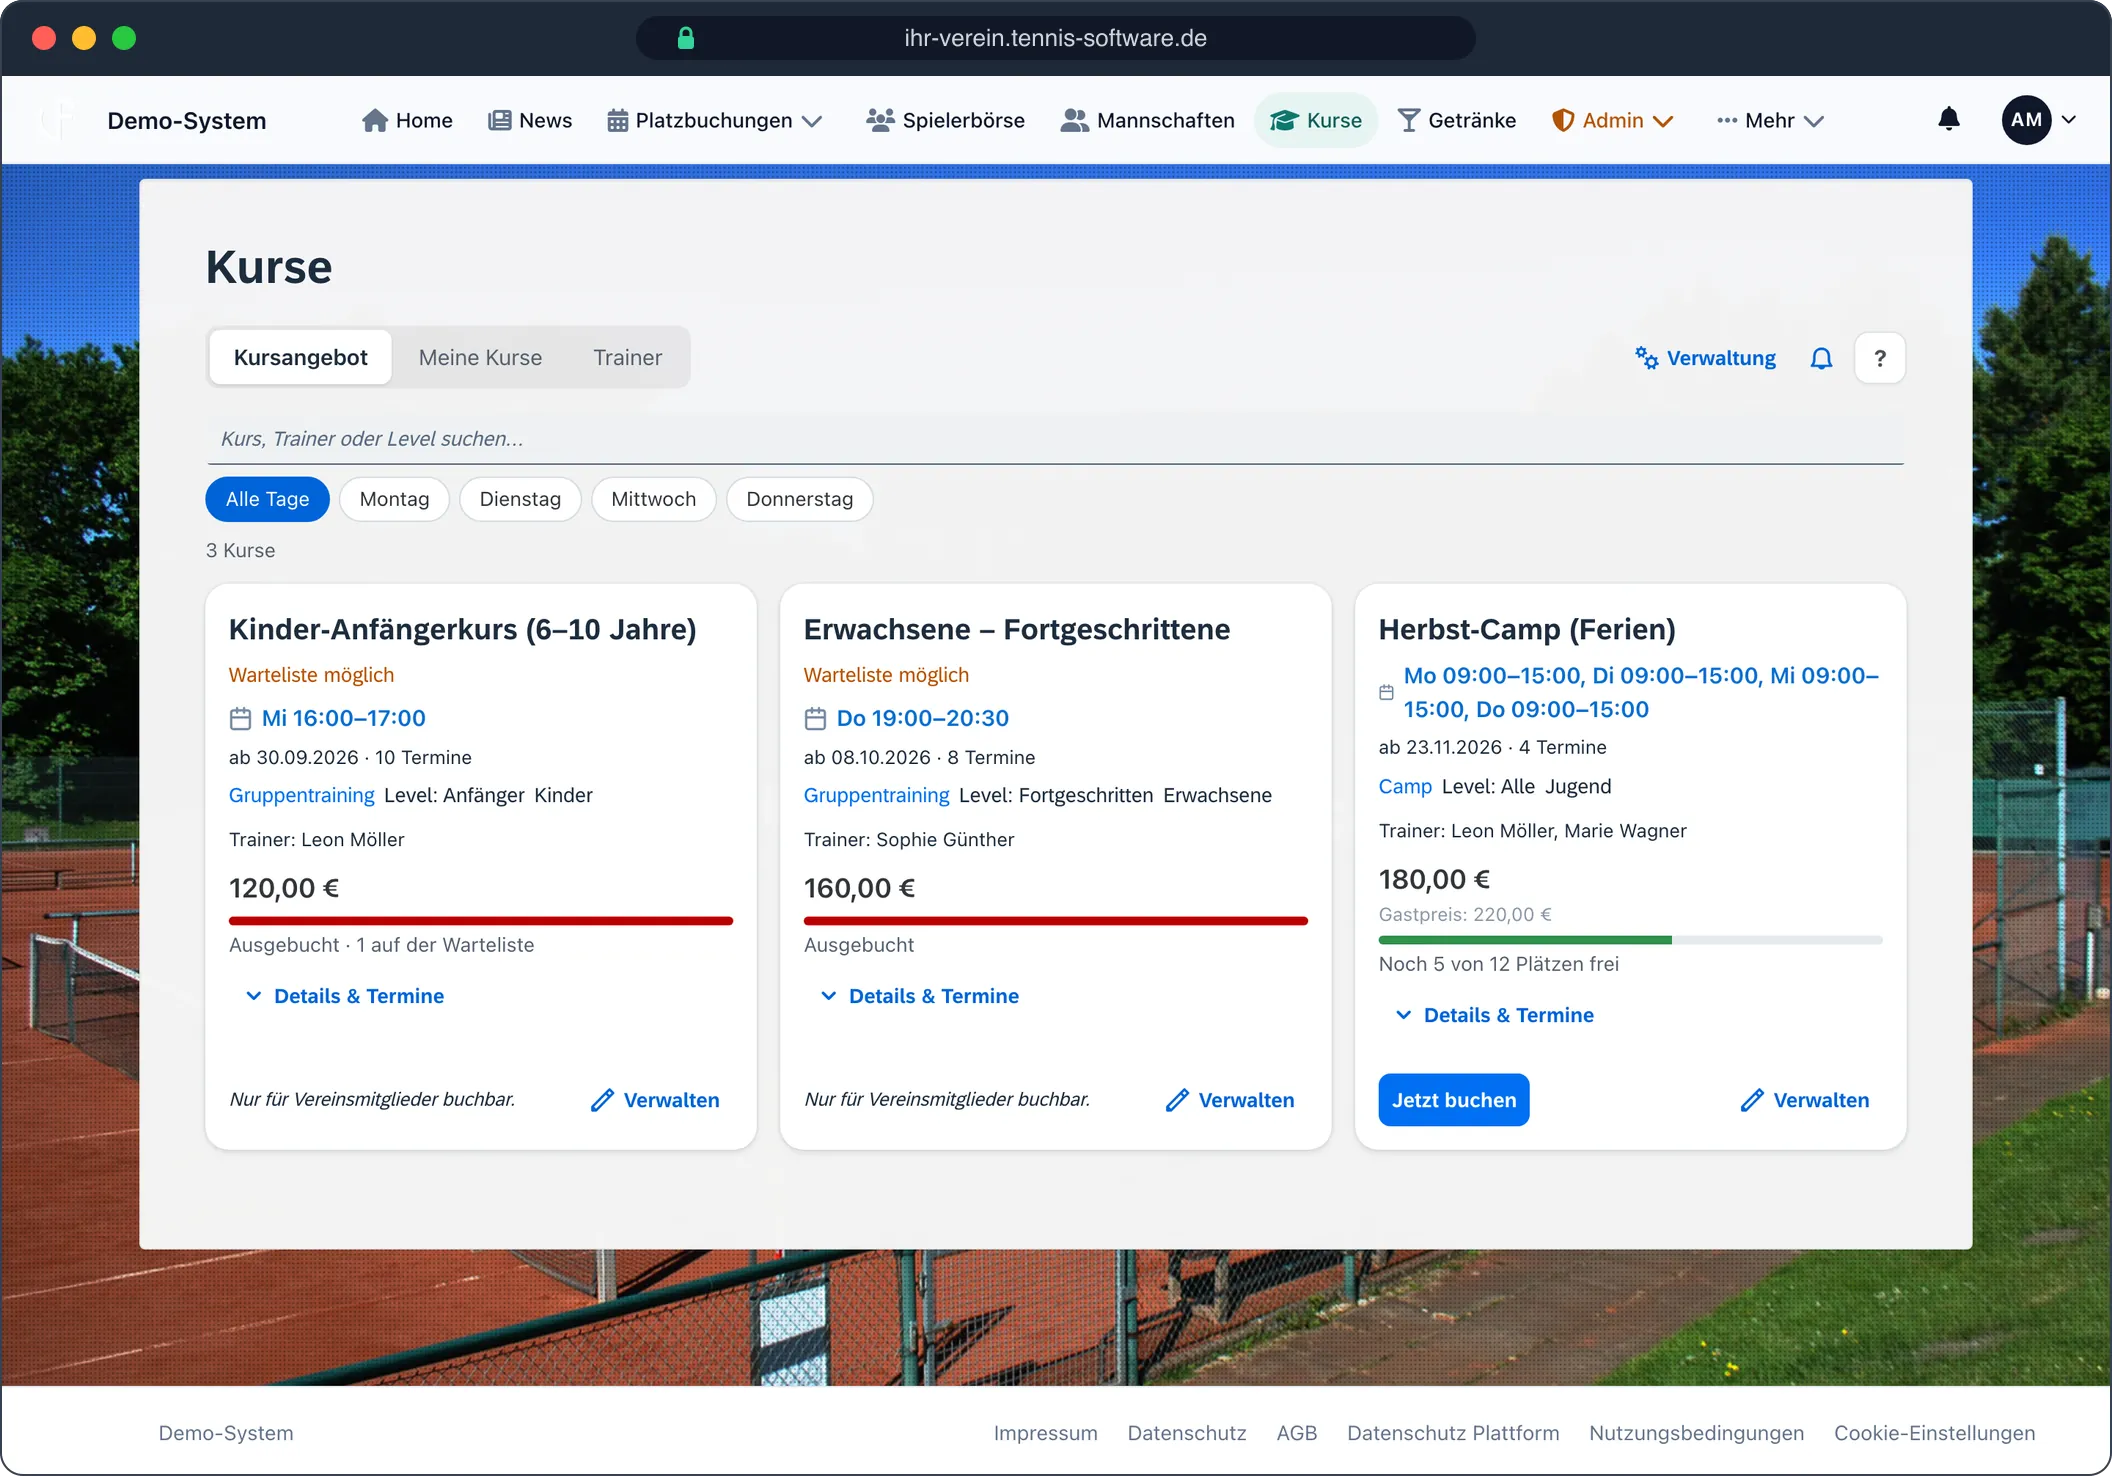Click the Kurse graduation cap icon
Viewport: 2112px width, 1476px height.
[1284, 120]
